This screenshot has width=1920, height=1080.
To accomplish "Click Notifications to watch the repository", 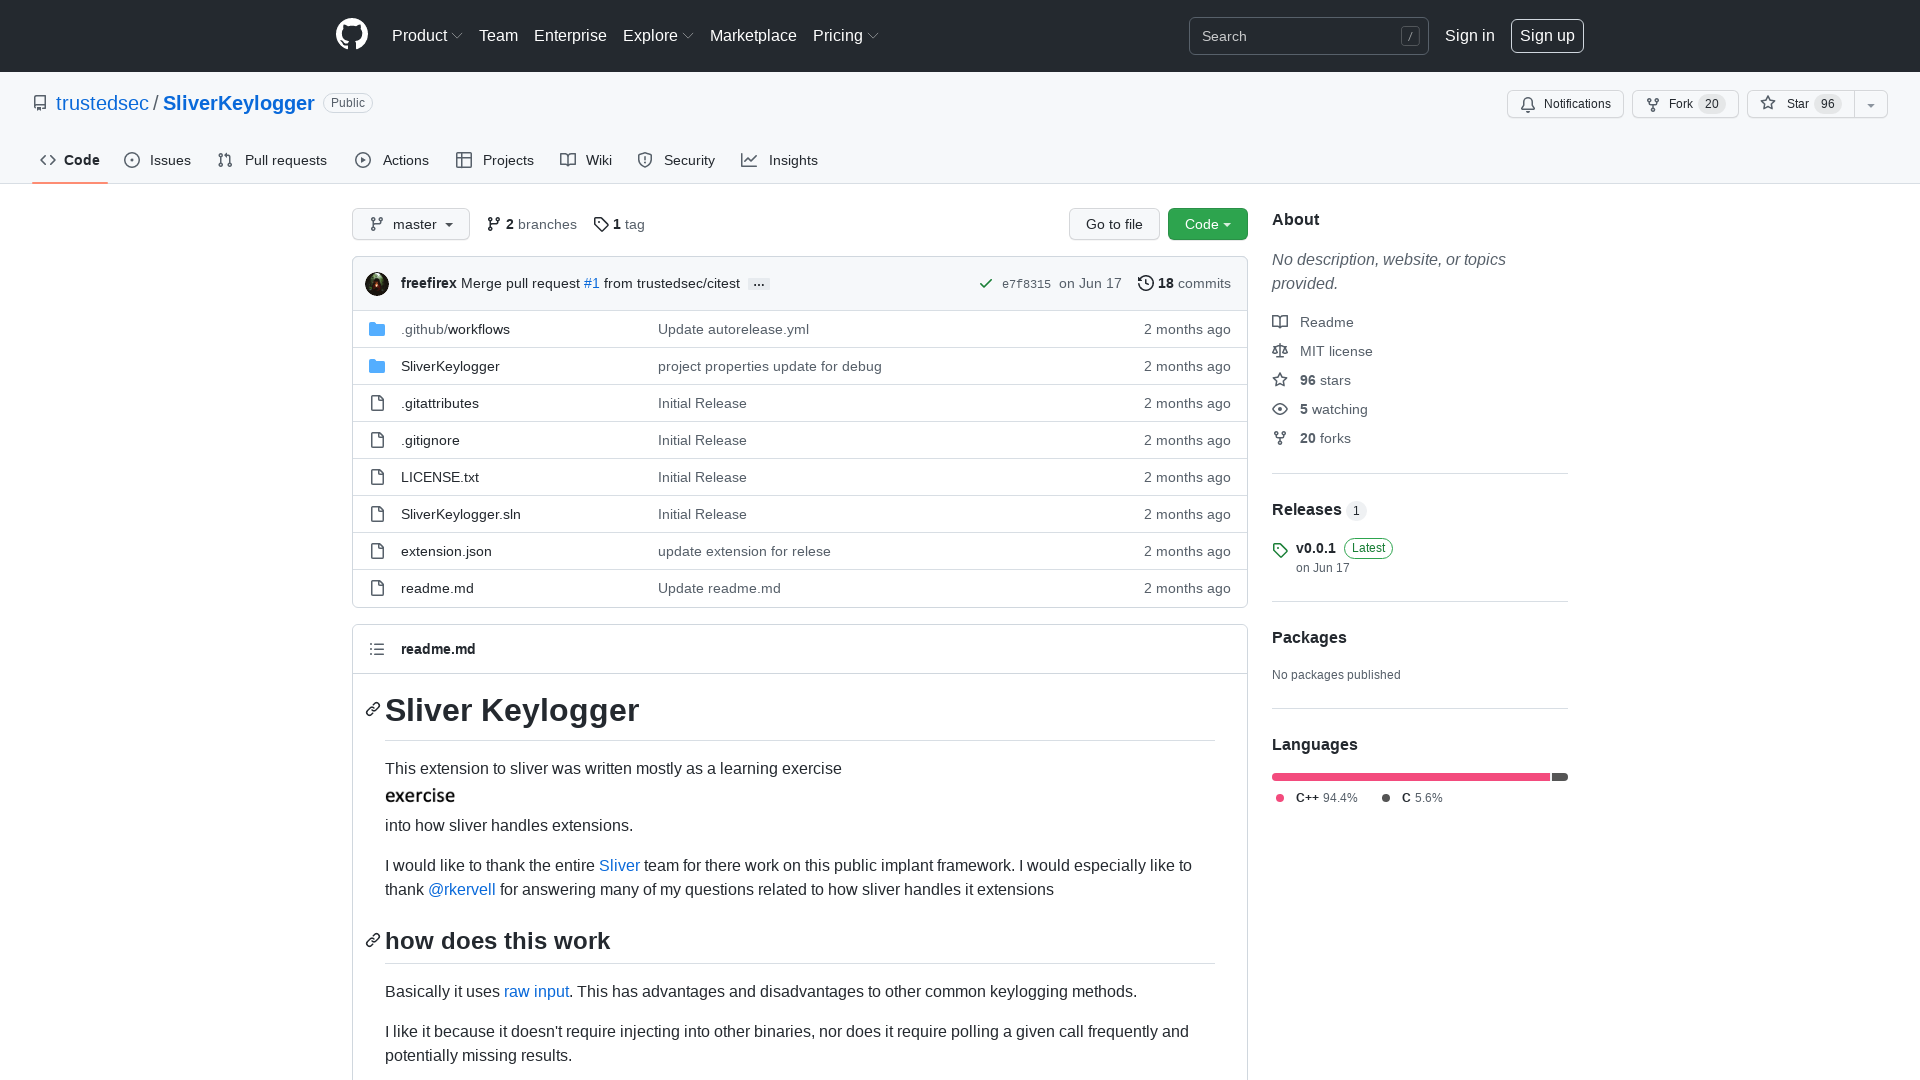I will [x=1565, y=104].
